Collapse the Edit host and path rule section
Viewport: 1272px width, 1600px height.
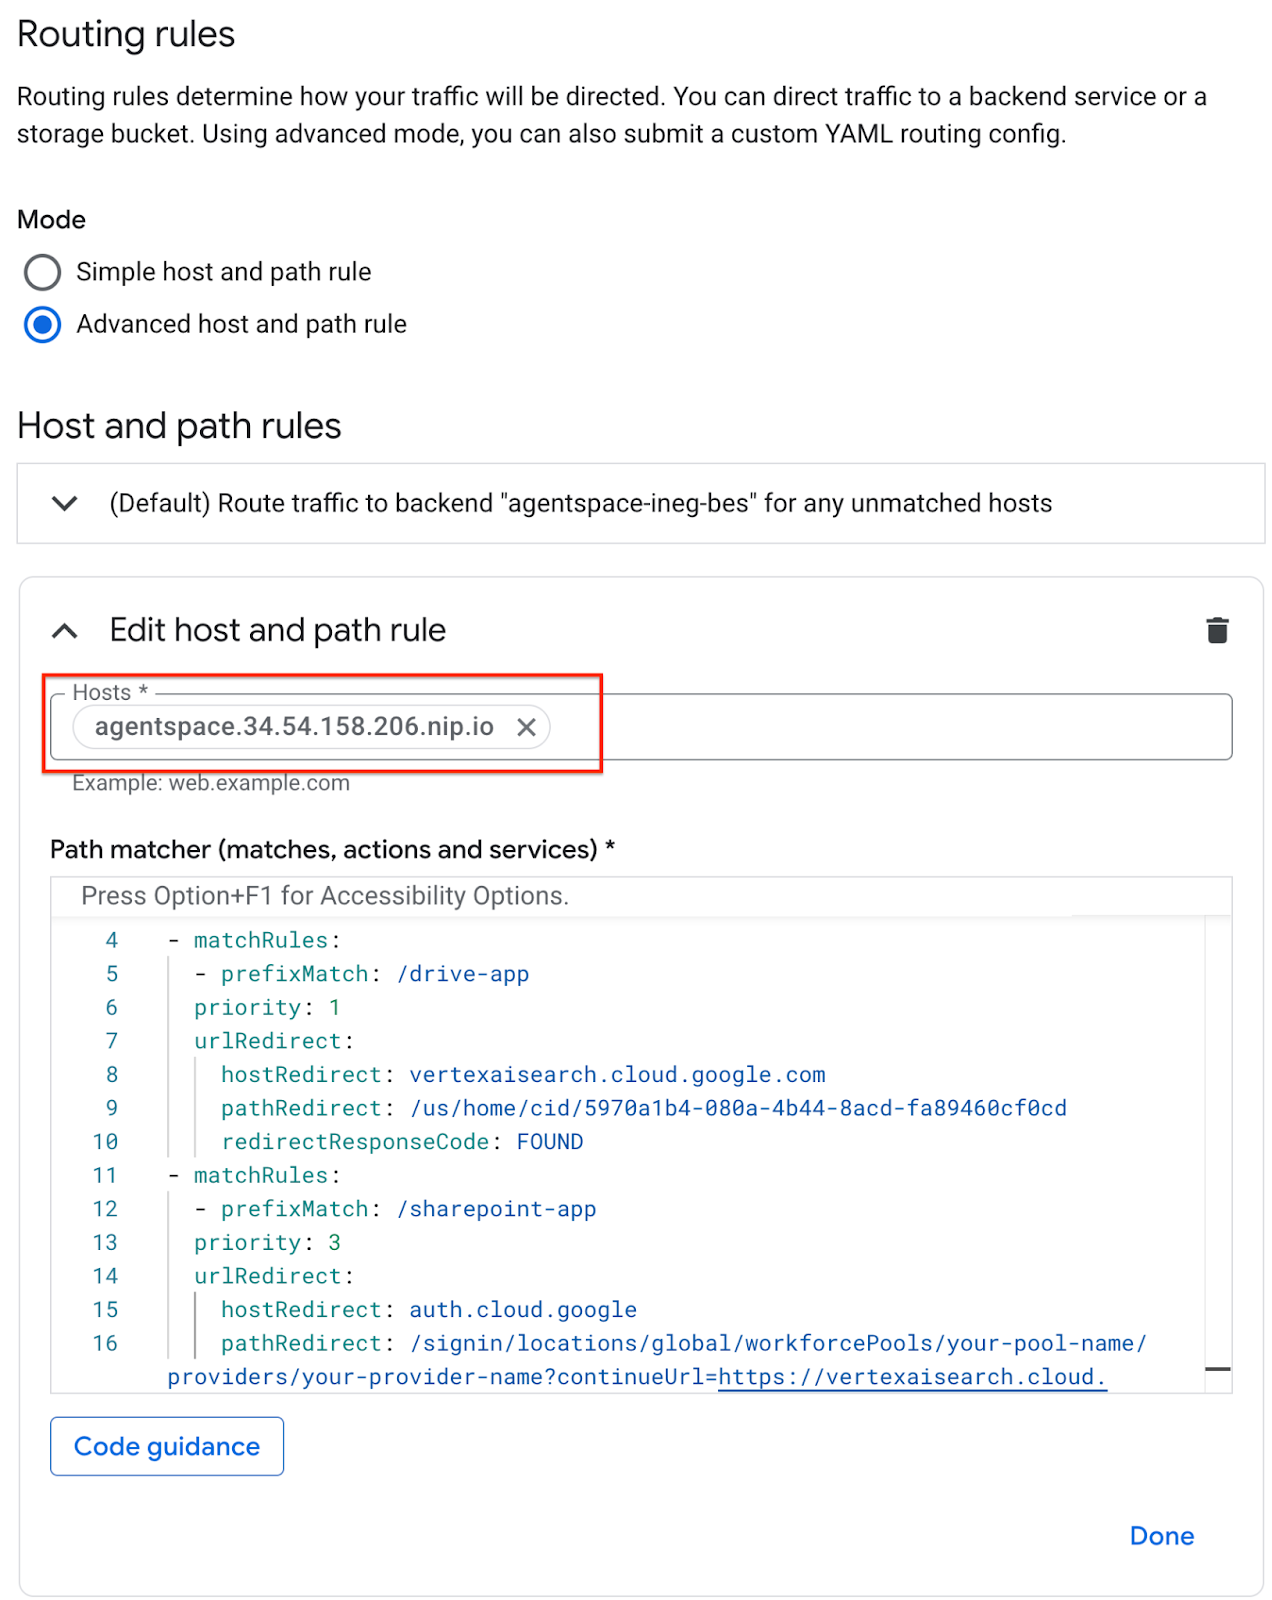(65, 631)
